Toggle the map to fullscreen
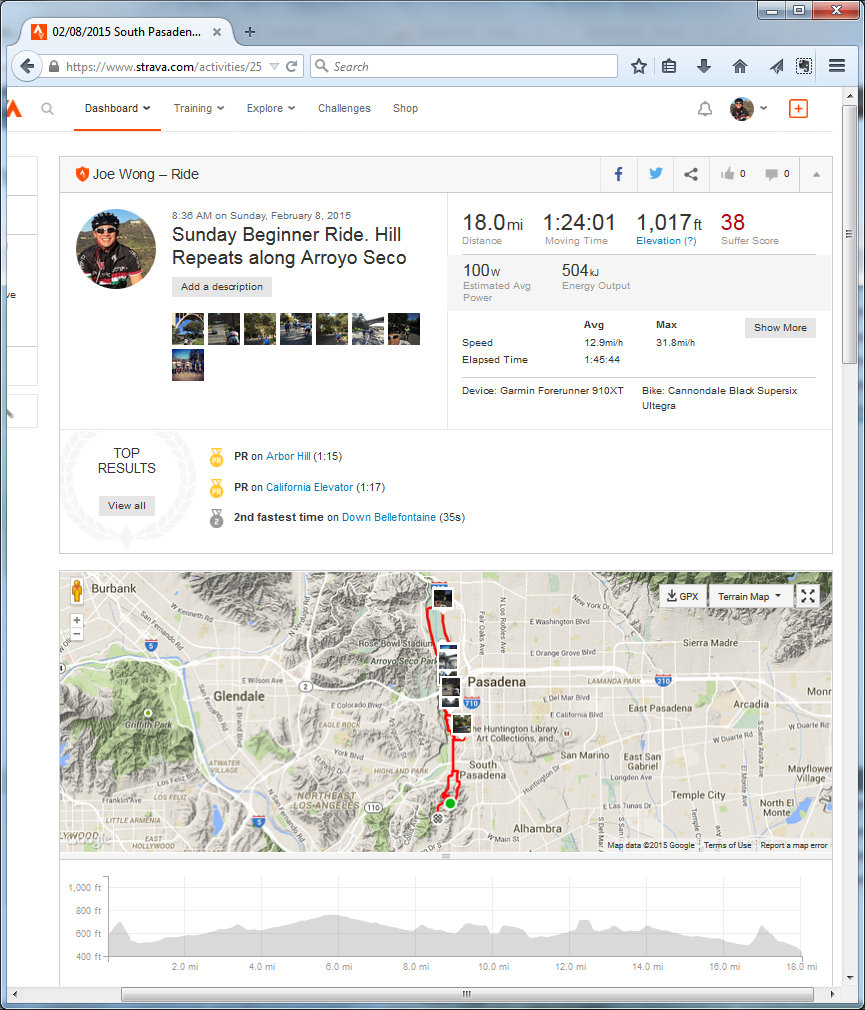 coord(809,596)
